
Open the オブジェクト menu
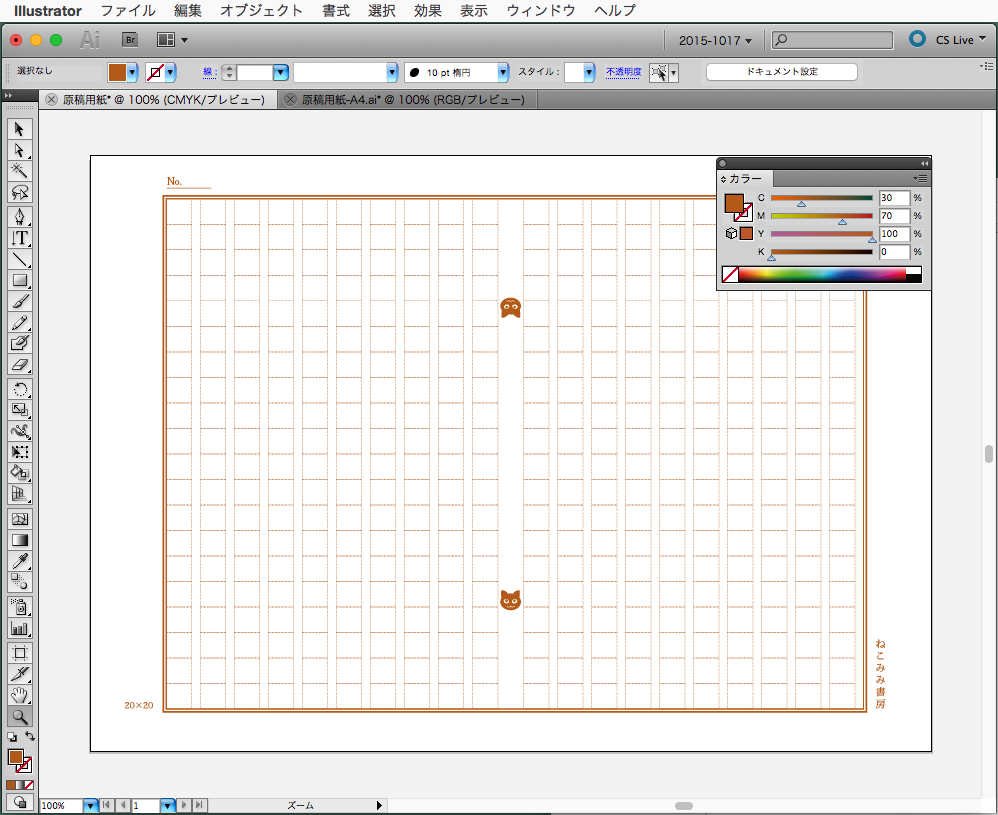[x=261, y=11]
